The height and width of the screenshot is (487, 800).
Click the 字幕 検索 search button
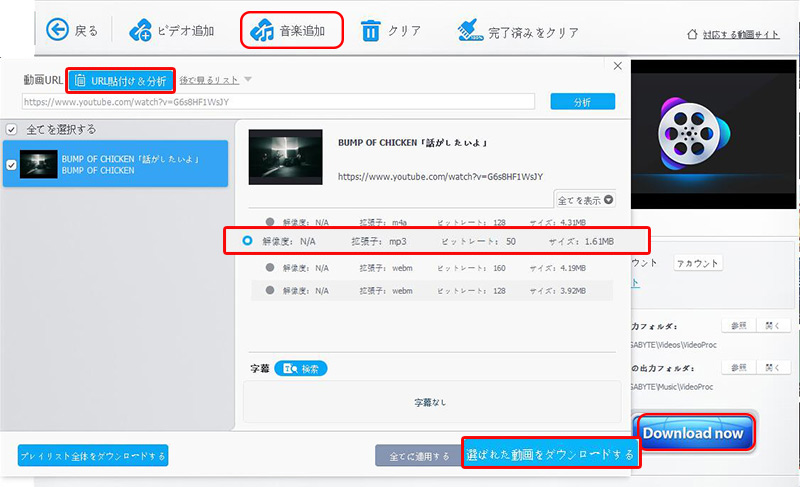pos(301,368)
